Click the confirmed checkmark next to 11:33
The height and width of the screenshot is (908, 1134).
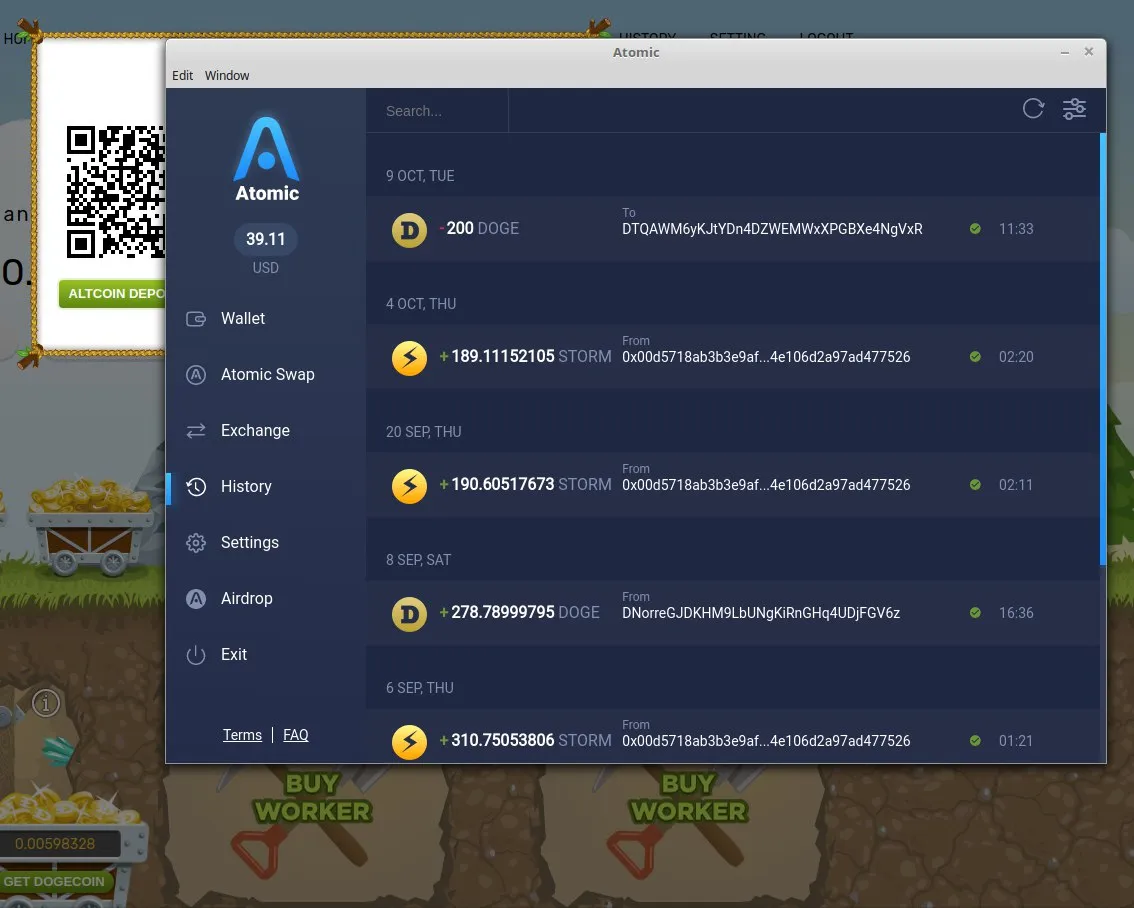pyautogui.click(x=975, y=228)
